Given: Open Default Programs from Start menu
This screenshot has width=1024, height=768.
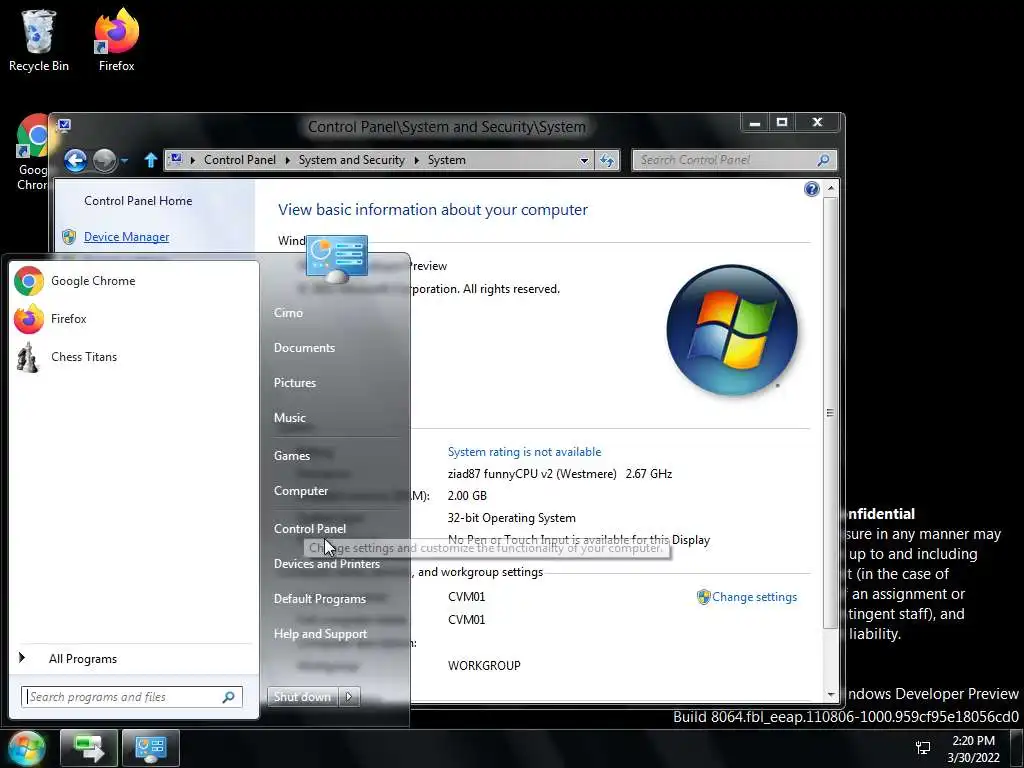Looking at the screenshot, I should point(320,599).
